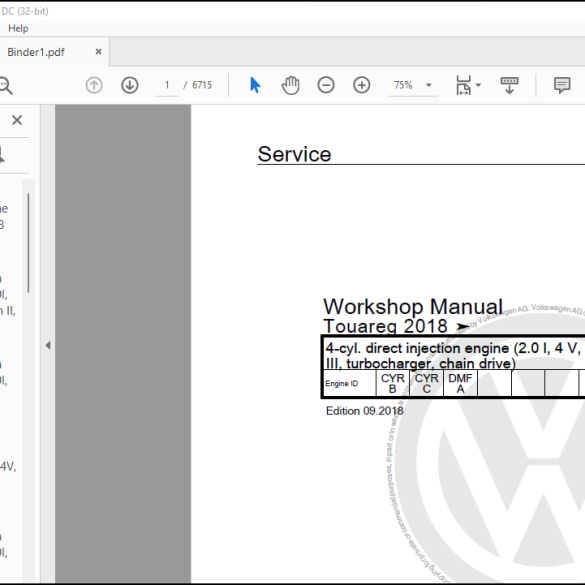Click the magnifier find icon

[x=5, y=85]
